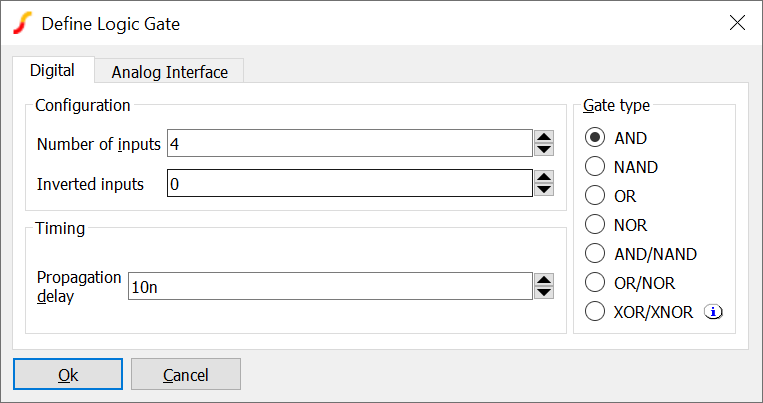Increase the Inverted inputs value
This screenshot has width=763, height=403.
tap(544, 177)
